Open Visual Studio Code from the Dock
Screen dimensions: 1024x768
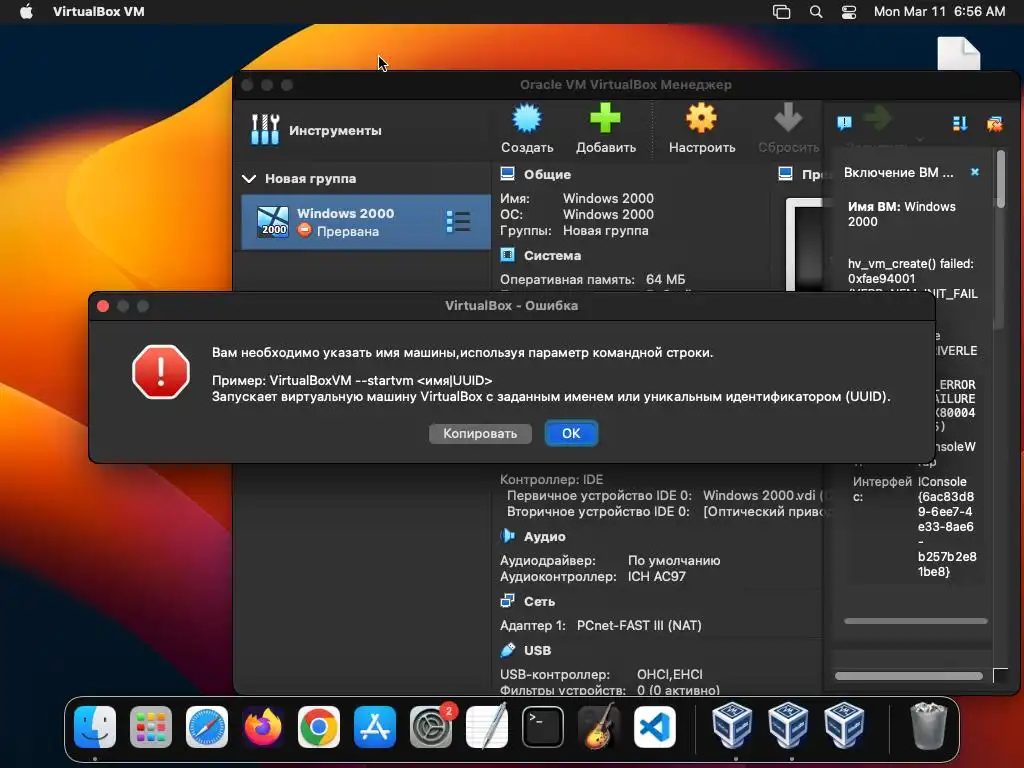pos(655,727)
